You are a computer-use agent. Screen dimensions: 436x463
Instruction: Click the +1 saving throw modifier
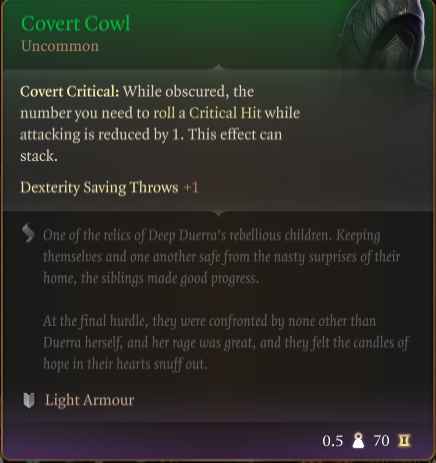[x=191, y=188]
